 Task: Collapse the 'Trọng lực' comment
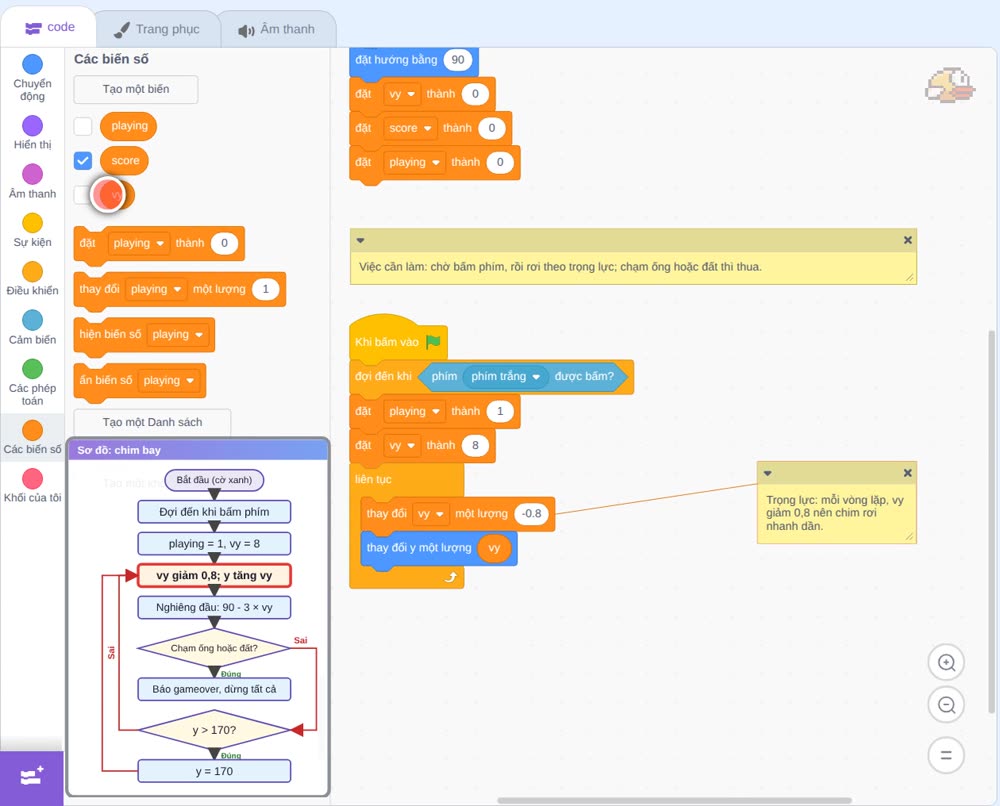[767, 473]
